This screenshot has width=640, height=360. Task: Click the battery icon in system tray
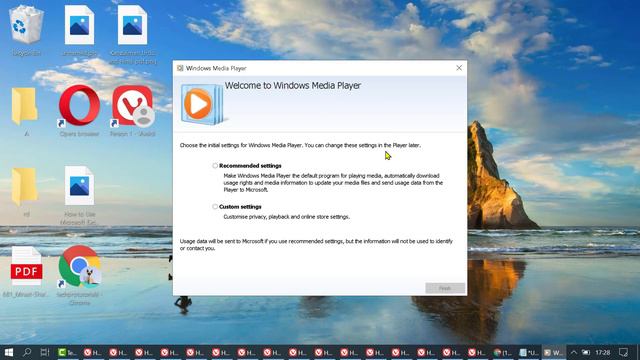tap(586, 352)
